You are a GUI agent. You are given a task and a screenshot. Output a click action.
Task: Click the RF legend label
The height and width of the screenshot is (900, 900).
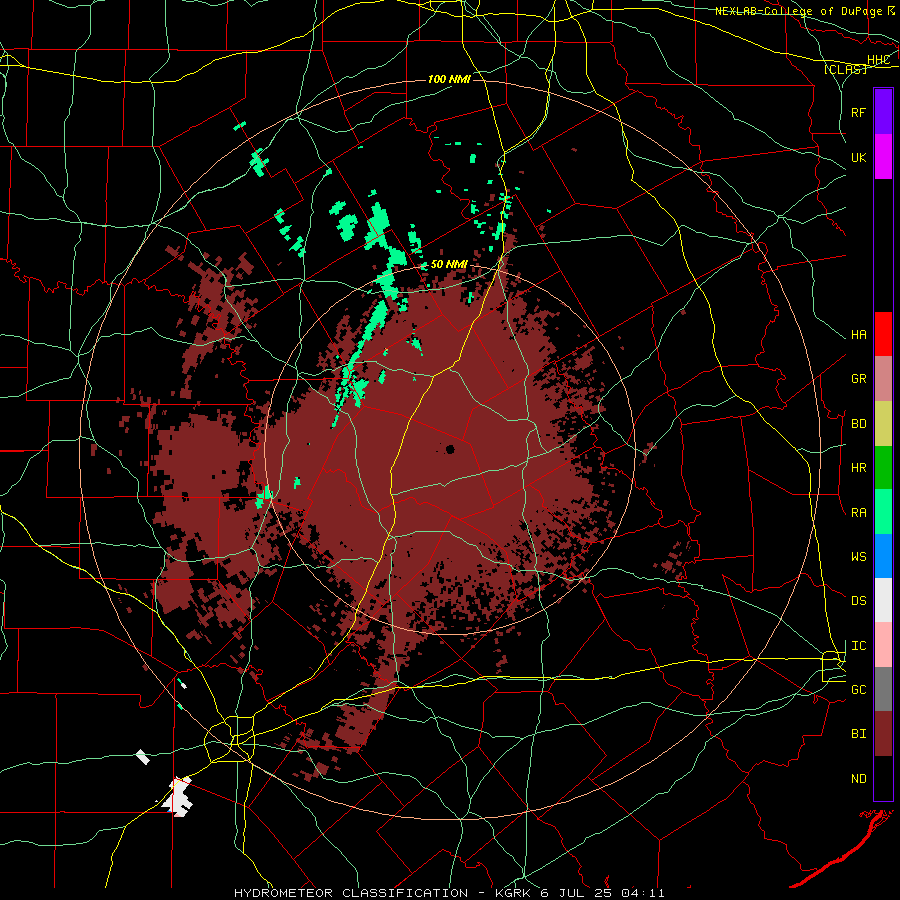[x=859, y=112]
